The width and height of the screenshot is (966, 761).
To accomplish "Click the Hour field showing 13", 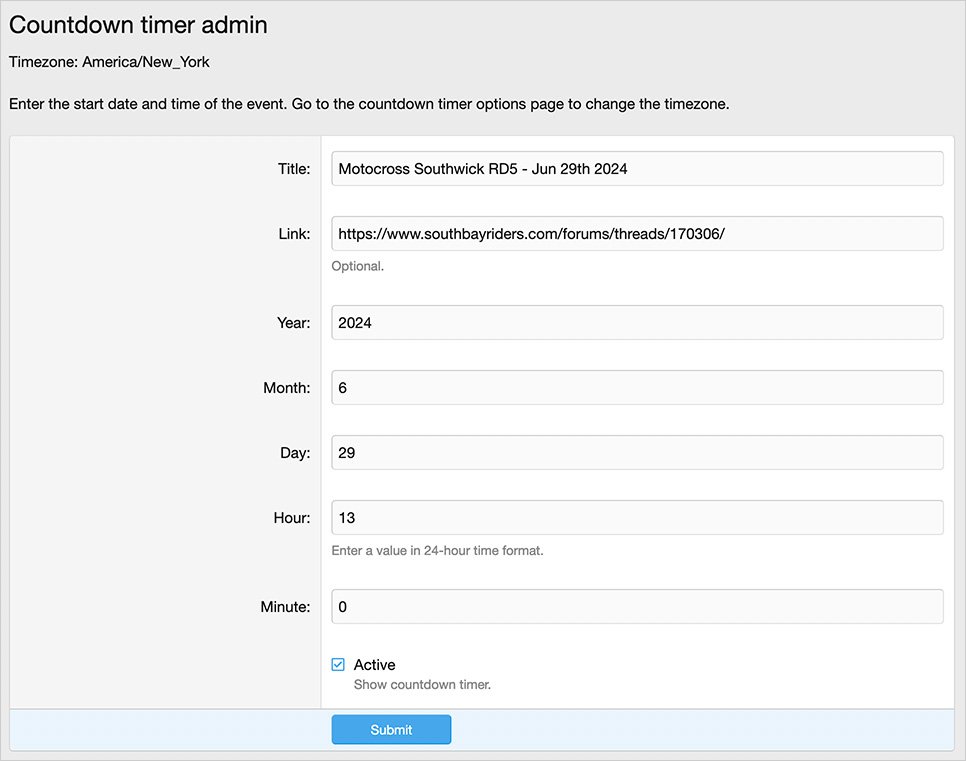I will tap(637, 518).
